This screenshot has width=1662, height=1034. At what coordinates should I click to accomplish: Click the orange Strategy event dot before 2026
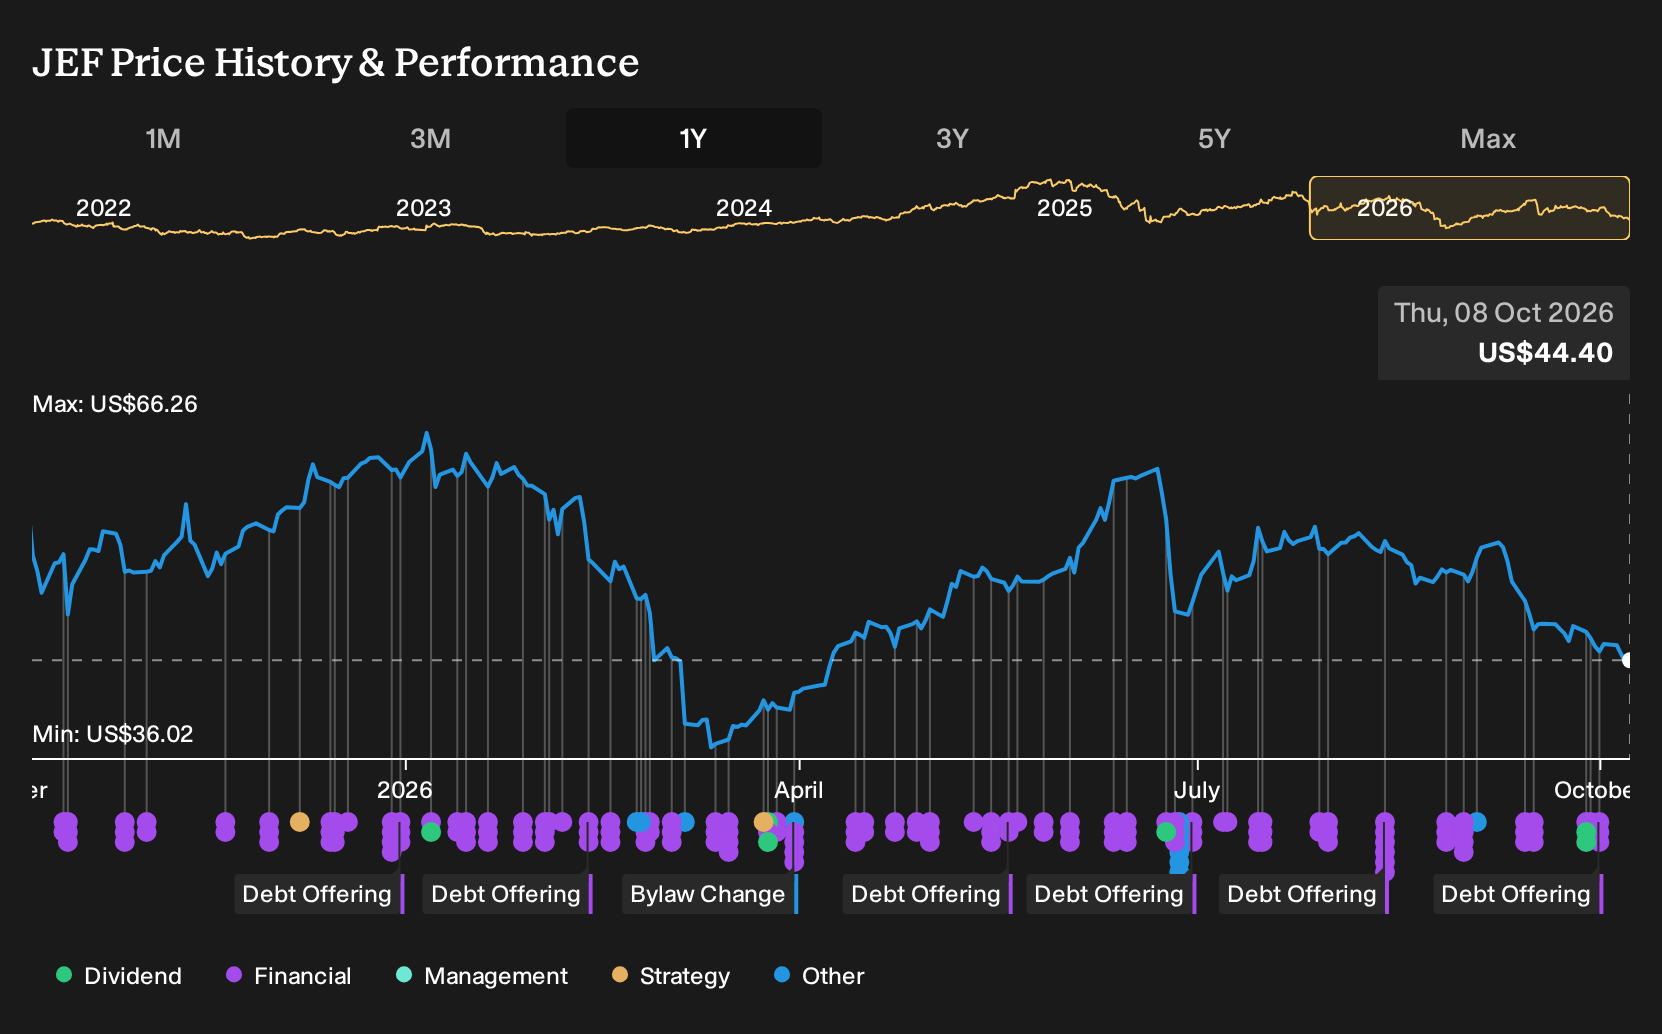pyautogui.click(x=300, y=822)
